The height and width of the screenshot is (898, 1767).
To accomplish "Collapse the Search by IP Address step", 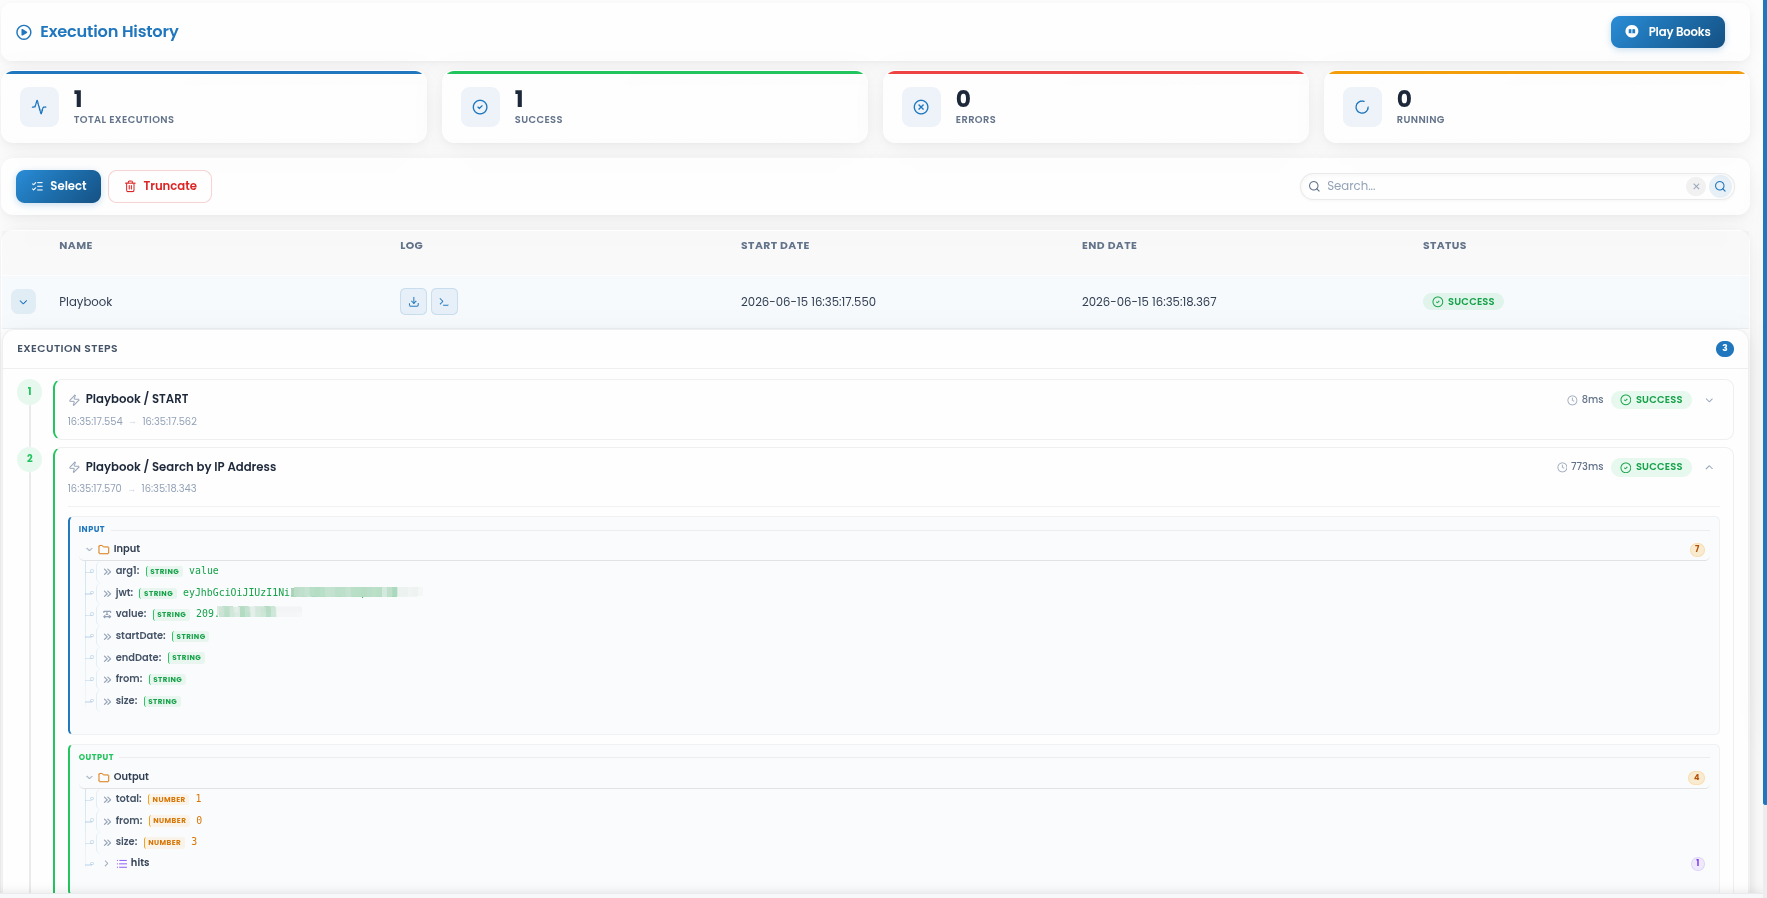I will click(x=1709, y=467).
